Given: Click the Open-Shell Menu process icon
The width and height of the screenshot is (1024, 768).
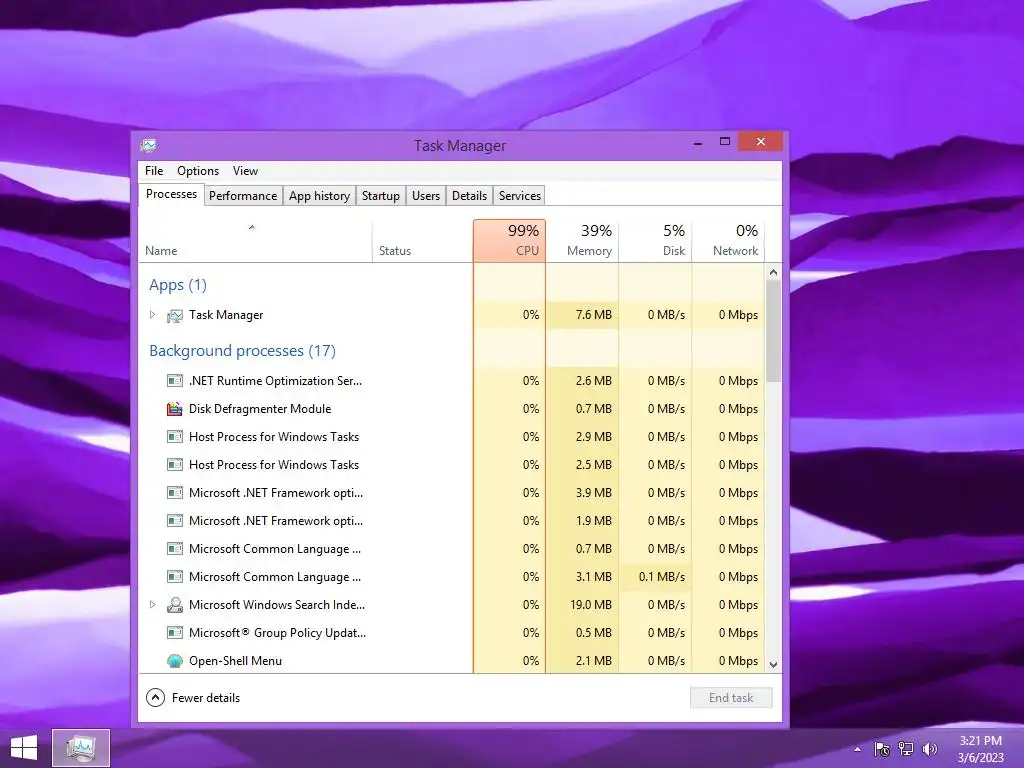Looking at the screenshot, I should click(174, 661).
